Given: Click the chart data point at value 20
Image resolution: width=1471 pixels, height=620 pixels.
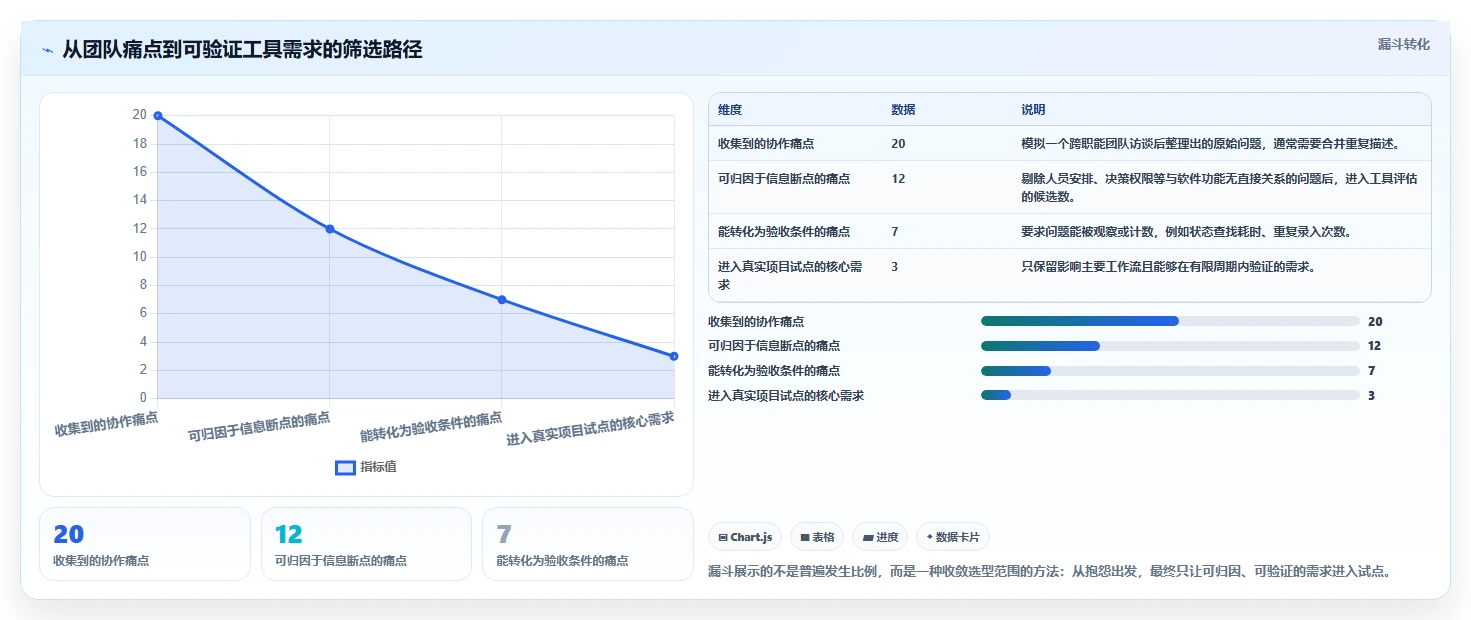Looking at the screenshot, I should coord(158,116).
